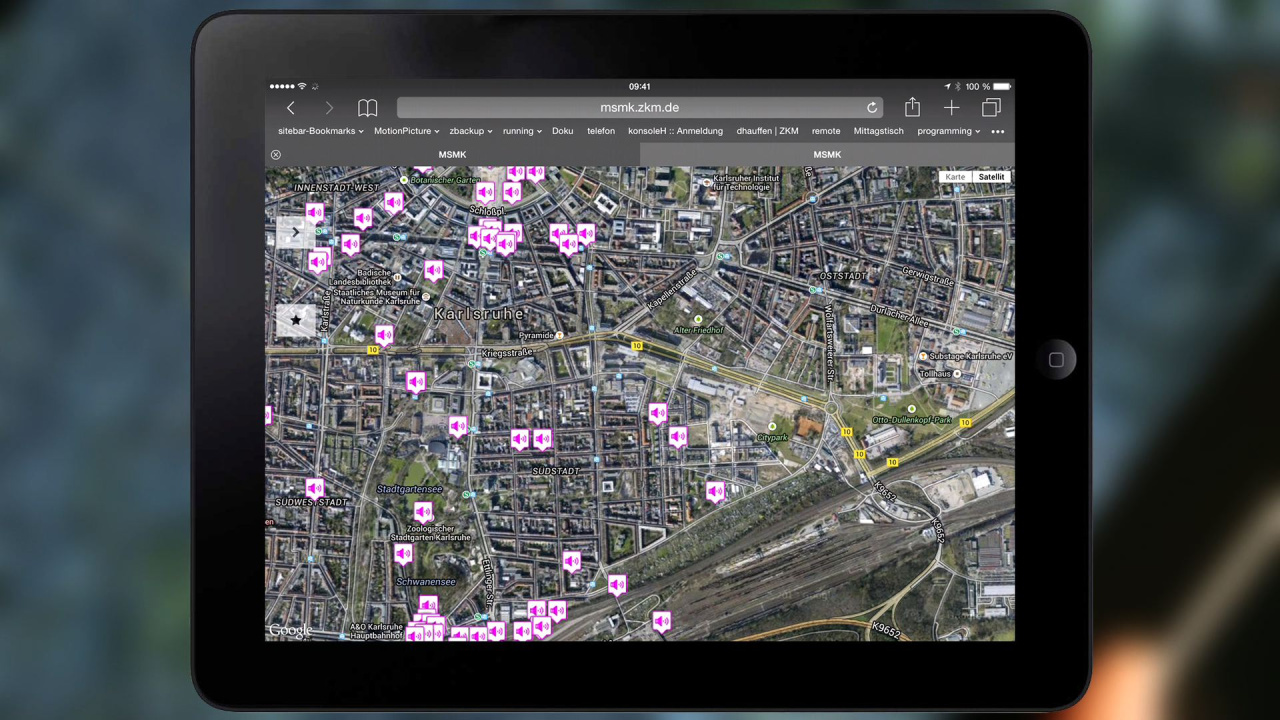Tap the sound marker nearest the Citypark, west side

678,436
